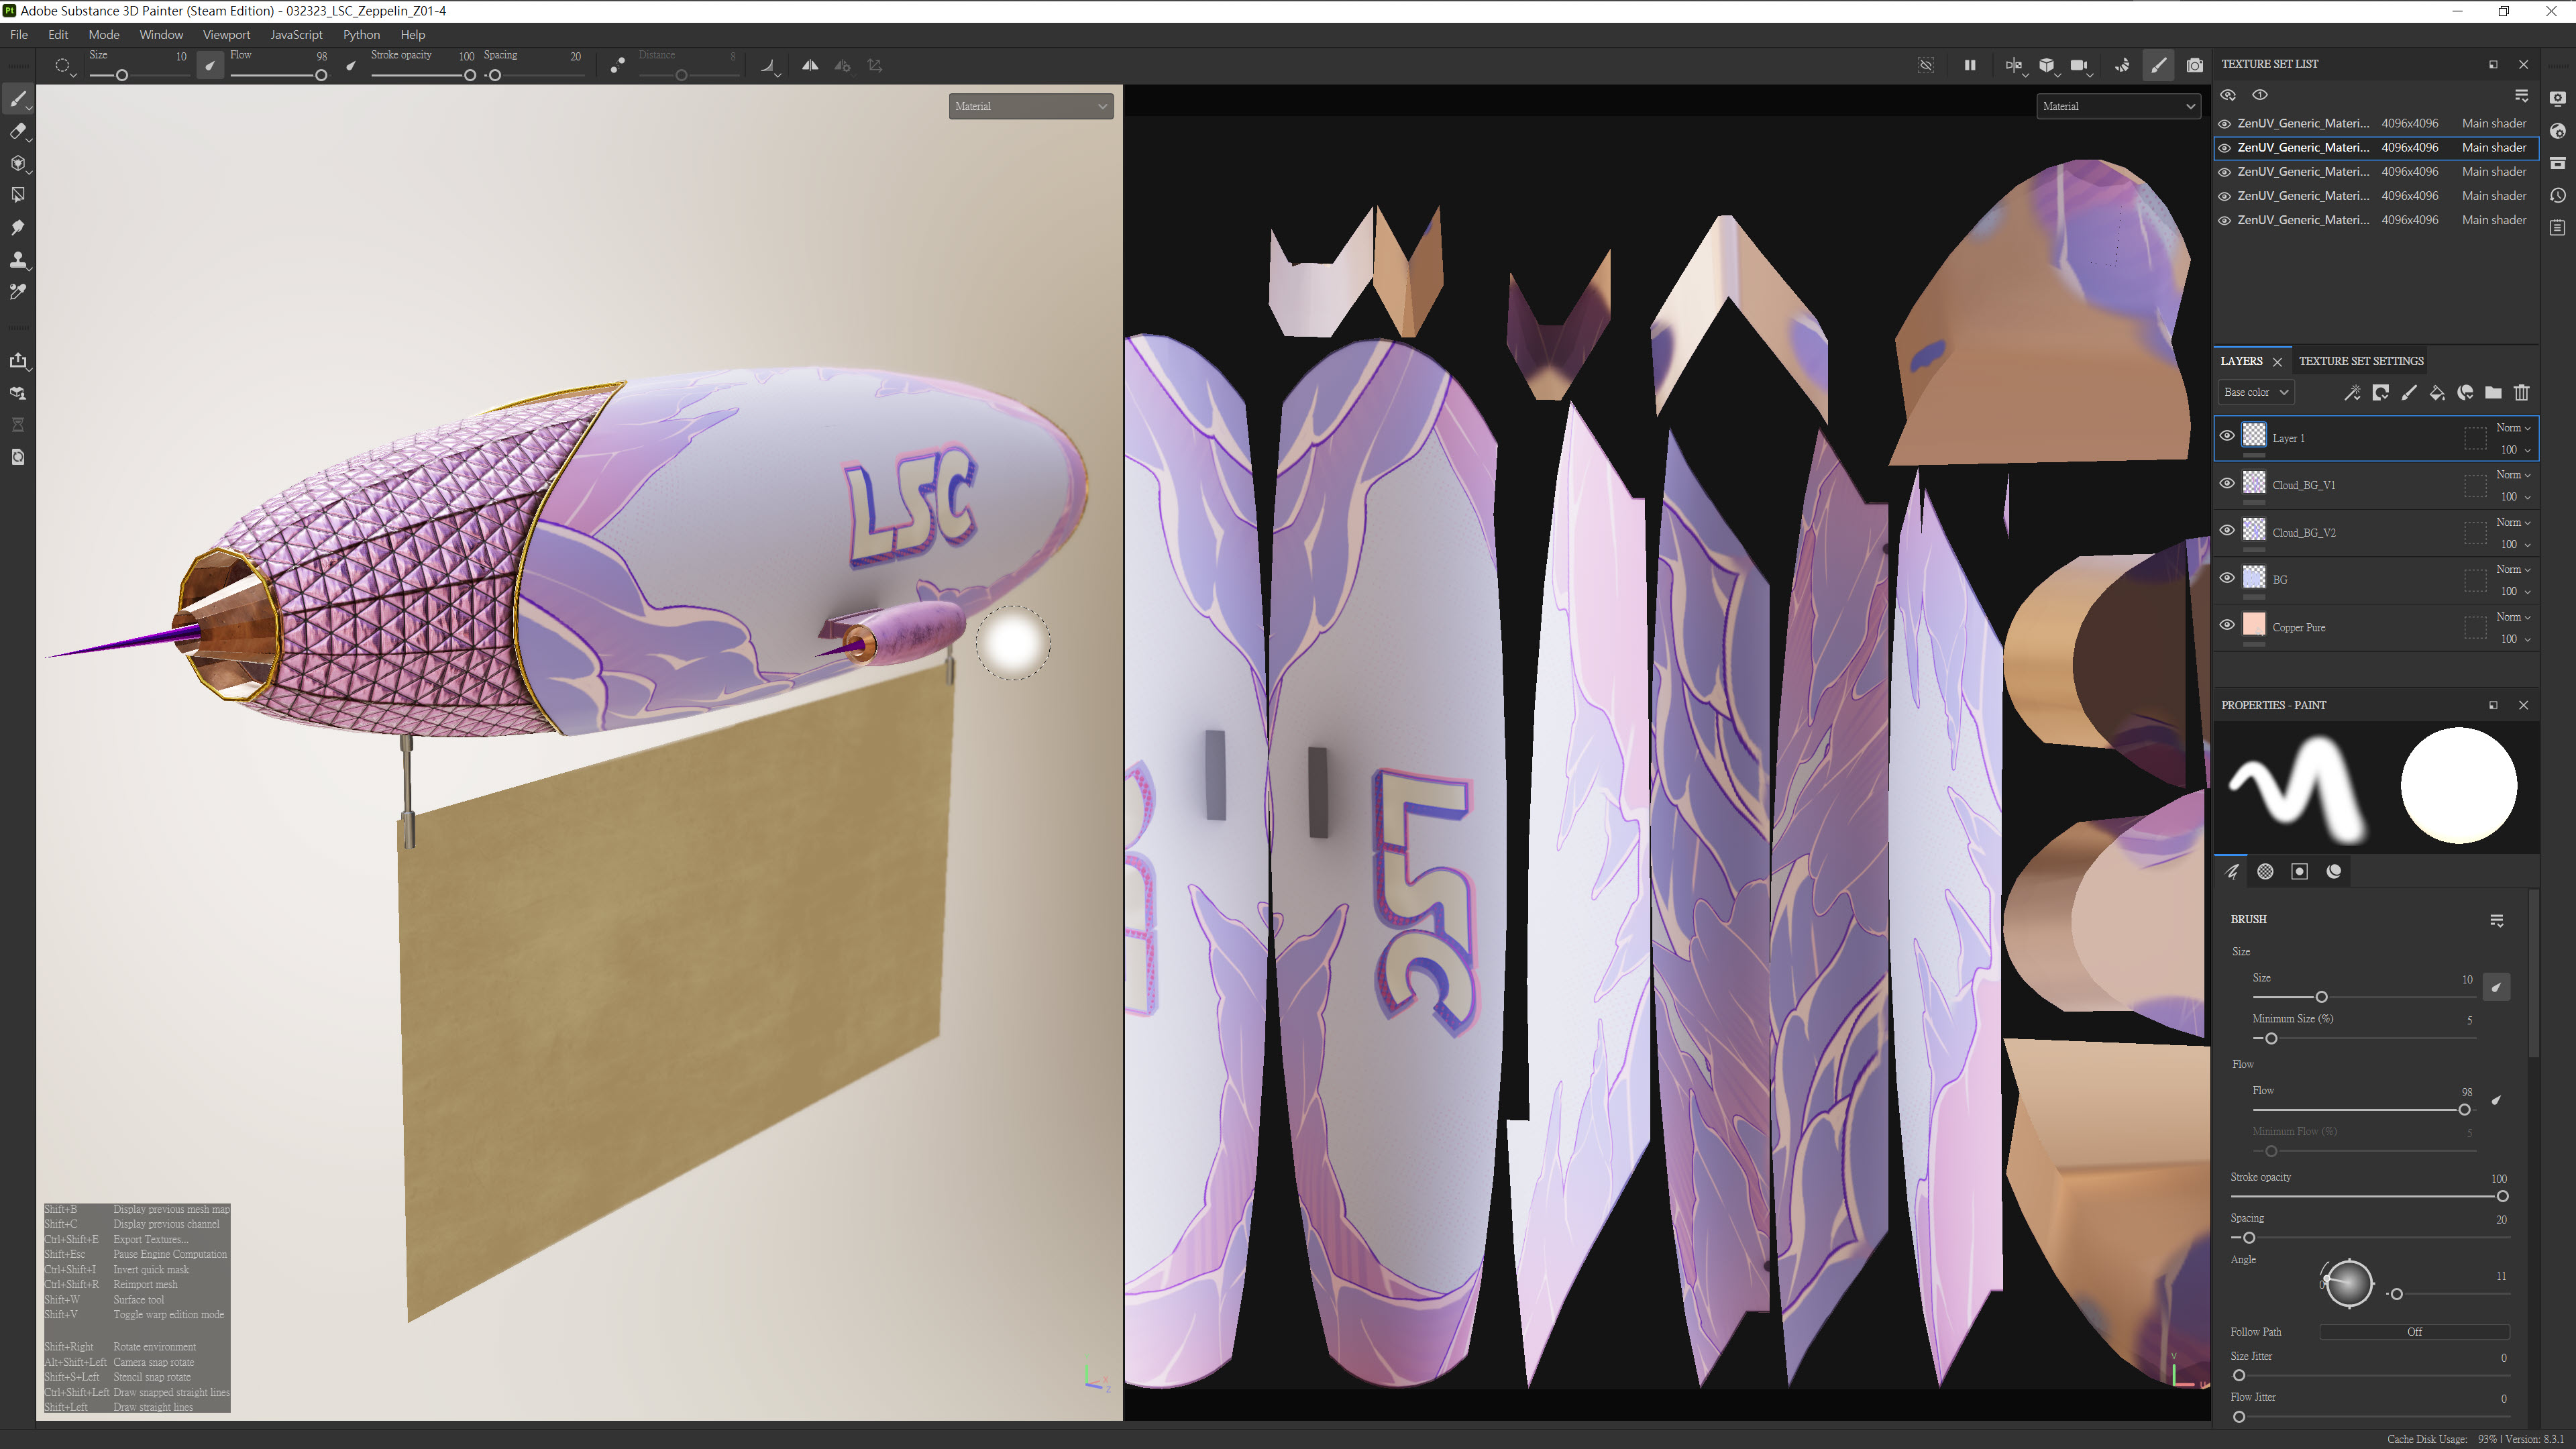
Task: Select the Polygon Fill tool
Action: 17,195
